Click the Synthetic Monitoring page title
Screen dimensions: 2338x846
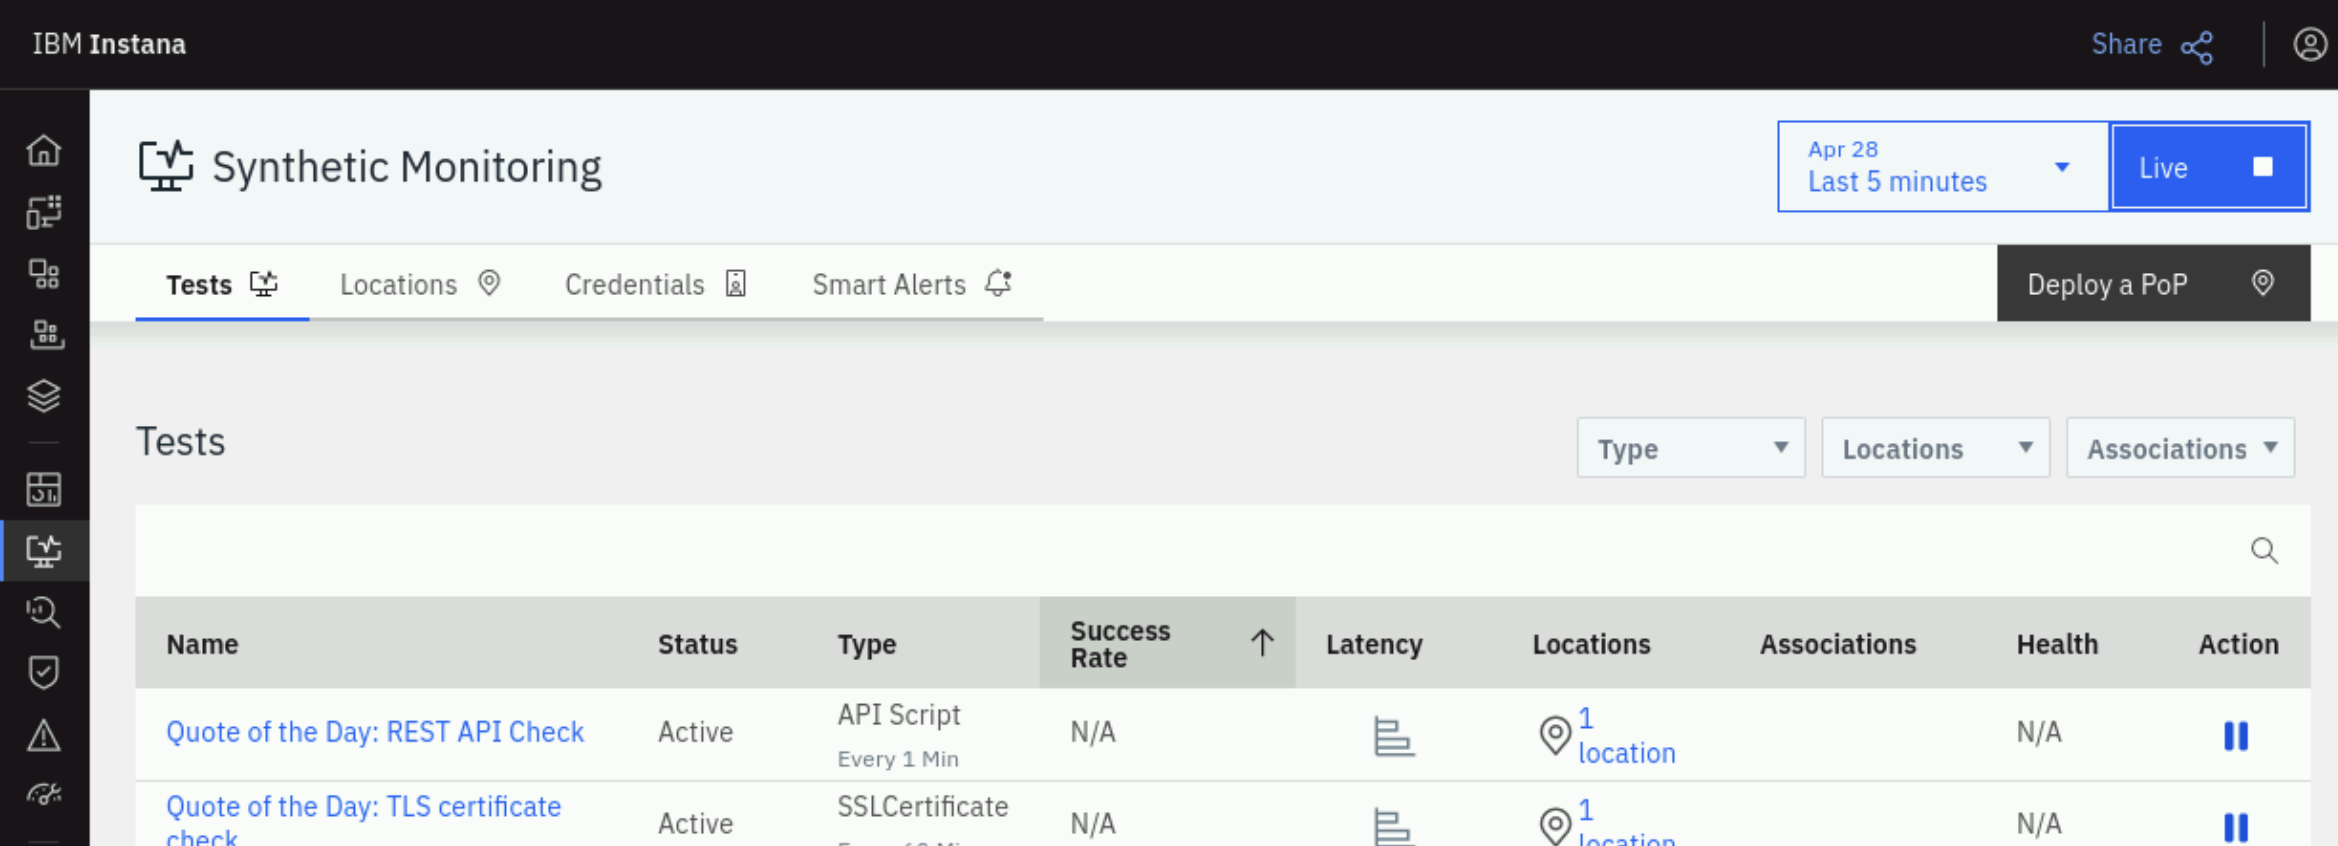pyautogui.click(x=406, y=167)
